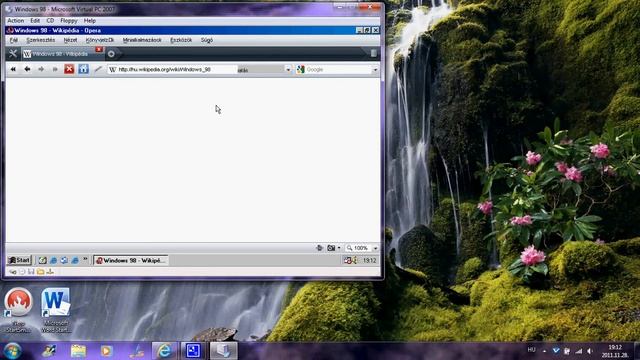Open Opera's Fájl menu
Screen dimensions: 640x360
14,40
